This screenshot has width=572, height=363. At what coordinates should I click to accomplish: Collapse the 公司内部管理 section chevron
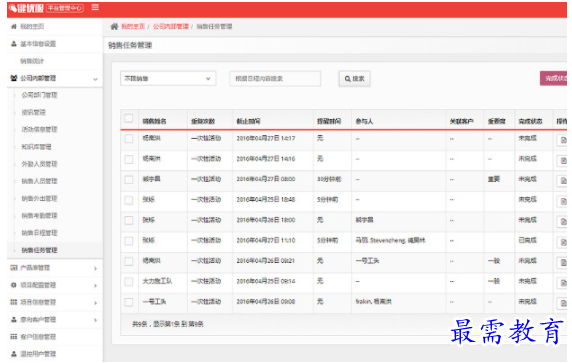tap(95, 79)
